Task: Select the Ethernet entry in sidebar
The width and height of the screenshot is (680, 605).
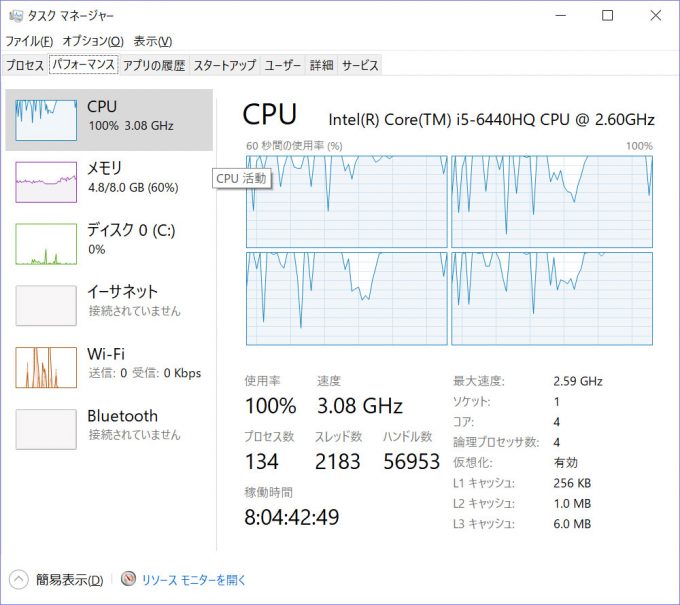Action: pos(122,300)
